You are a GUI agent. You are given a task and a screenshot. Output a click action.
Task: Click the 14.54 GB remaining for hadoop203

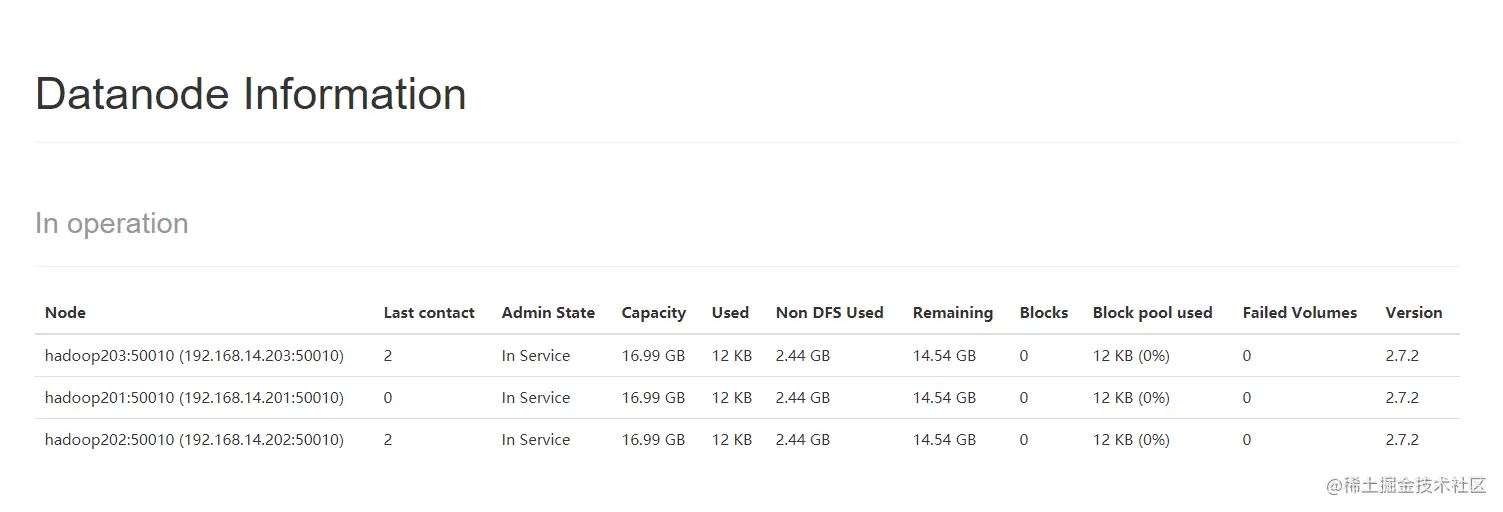click(944, 356)
